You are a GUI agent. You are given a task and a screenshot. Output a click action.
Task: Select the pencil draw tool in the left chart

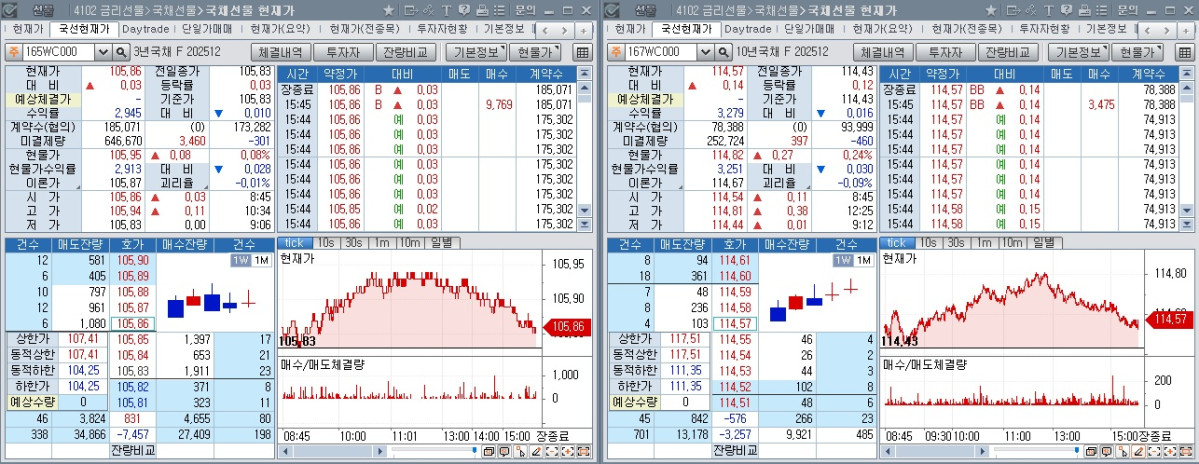537,452
